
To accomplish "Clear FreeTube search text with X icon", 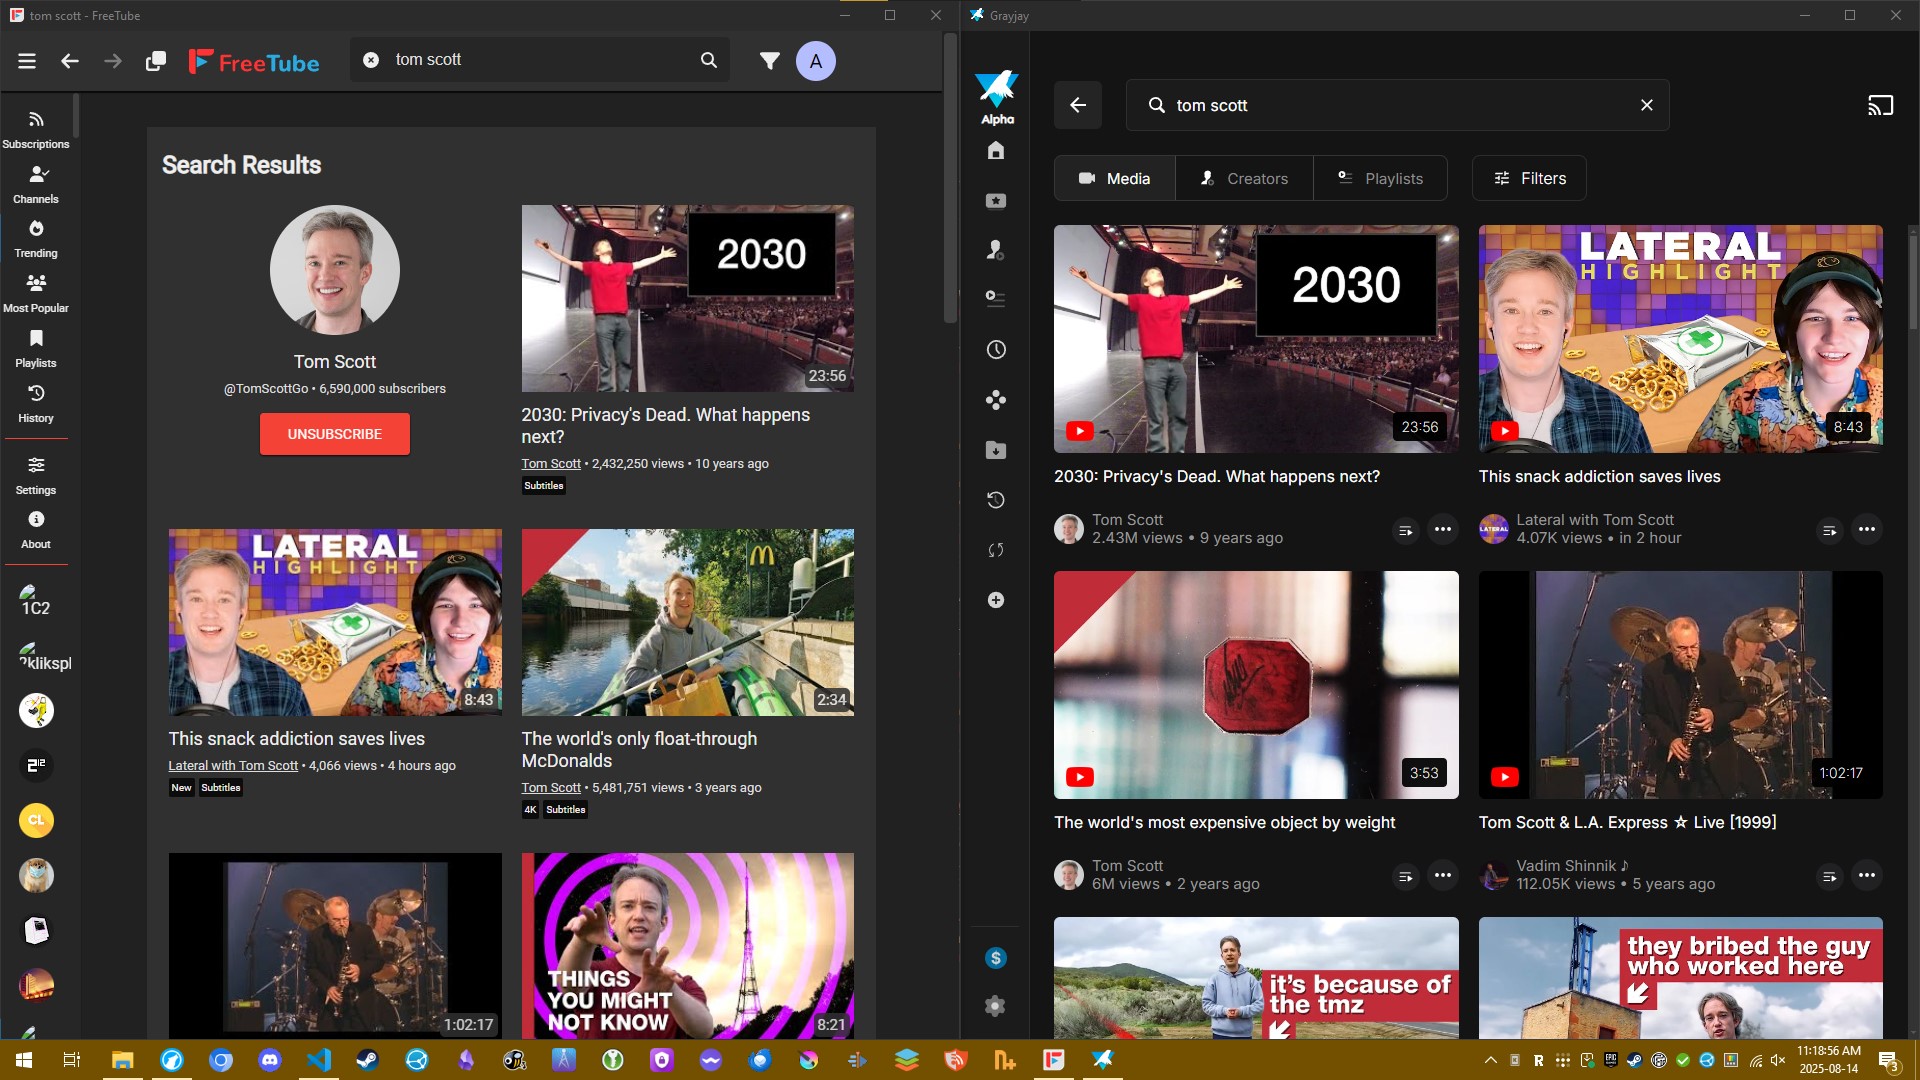I will [371, 60].
